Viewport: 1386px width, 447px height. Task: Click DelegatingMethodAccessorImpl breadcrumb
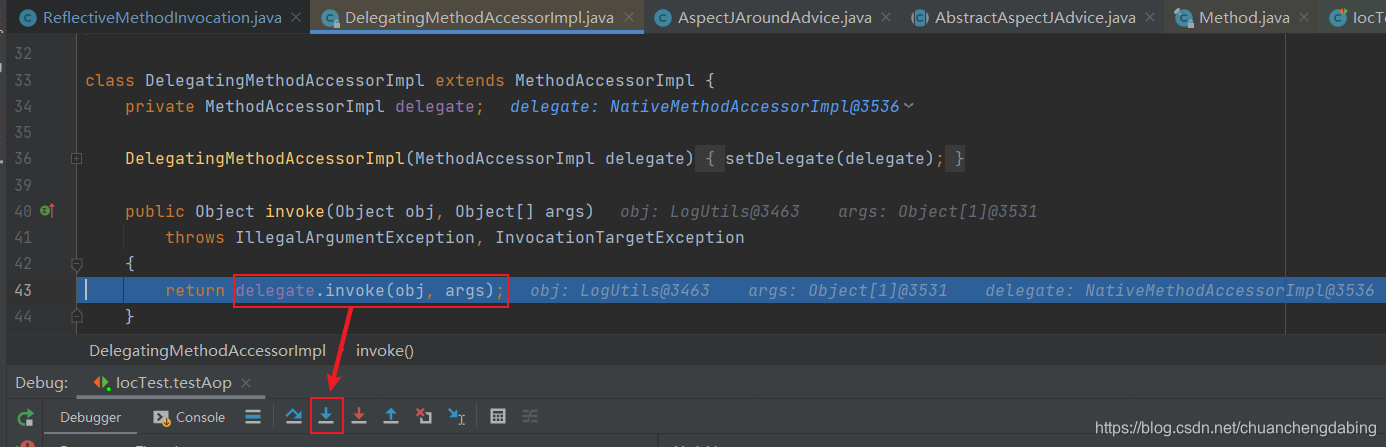[207, 351]
